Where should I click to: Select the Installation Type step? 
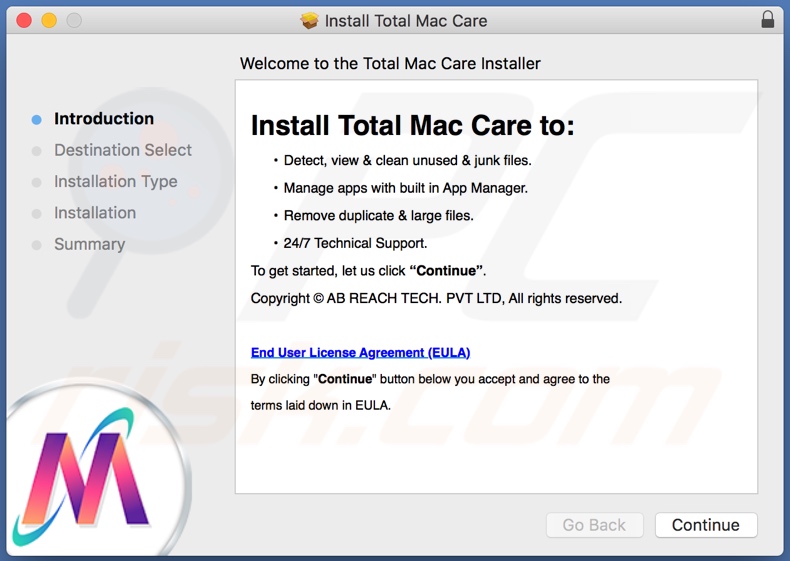click(x=116, y=181)
